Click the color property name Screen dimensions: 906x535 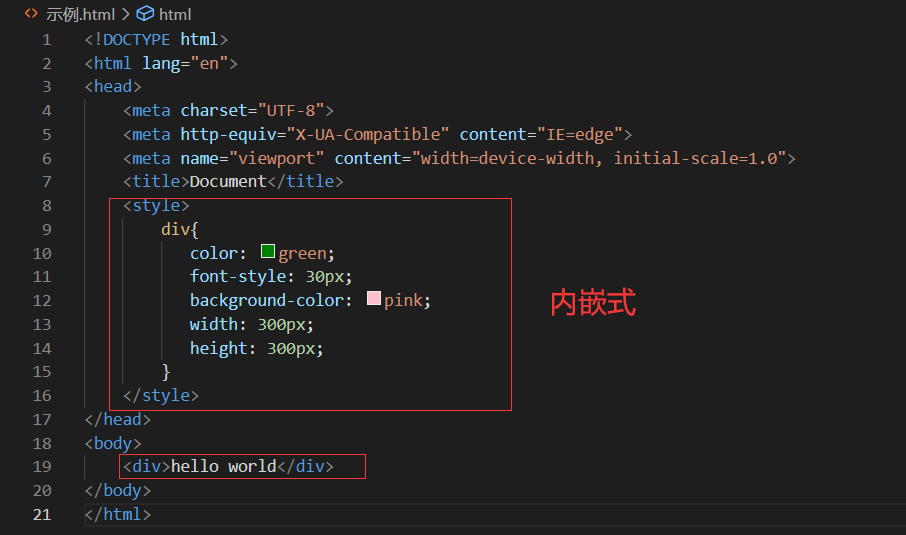214,253
